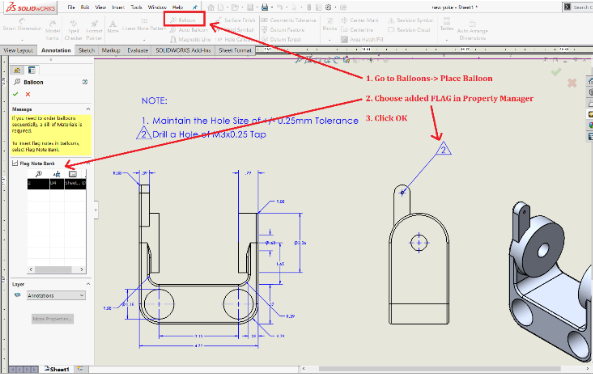This screenshot has width=593, height=374.
Task: Print the drawing using the printer icon
Action: coord(264,7)
